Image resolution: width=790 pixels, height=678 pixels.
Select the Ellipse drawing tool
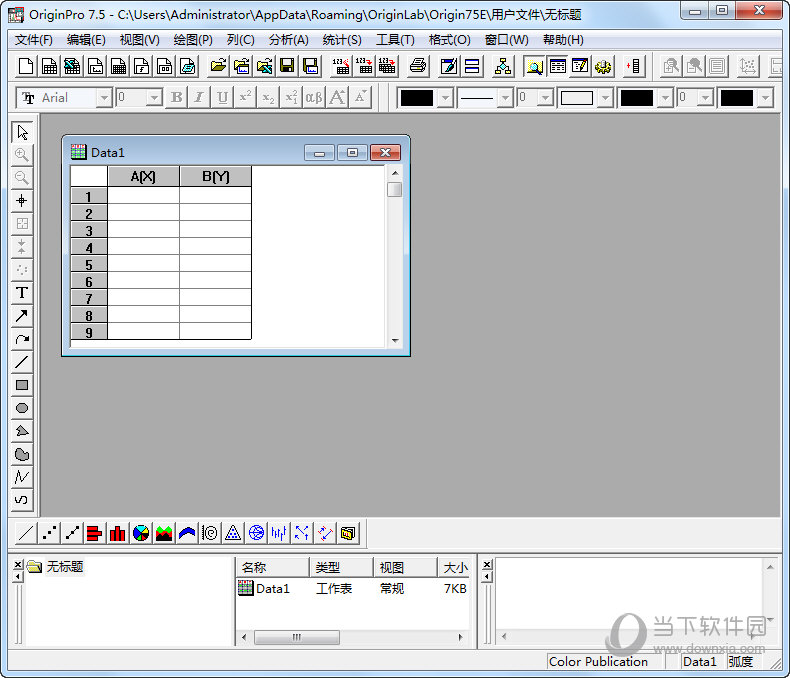click(22, 408)
